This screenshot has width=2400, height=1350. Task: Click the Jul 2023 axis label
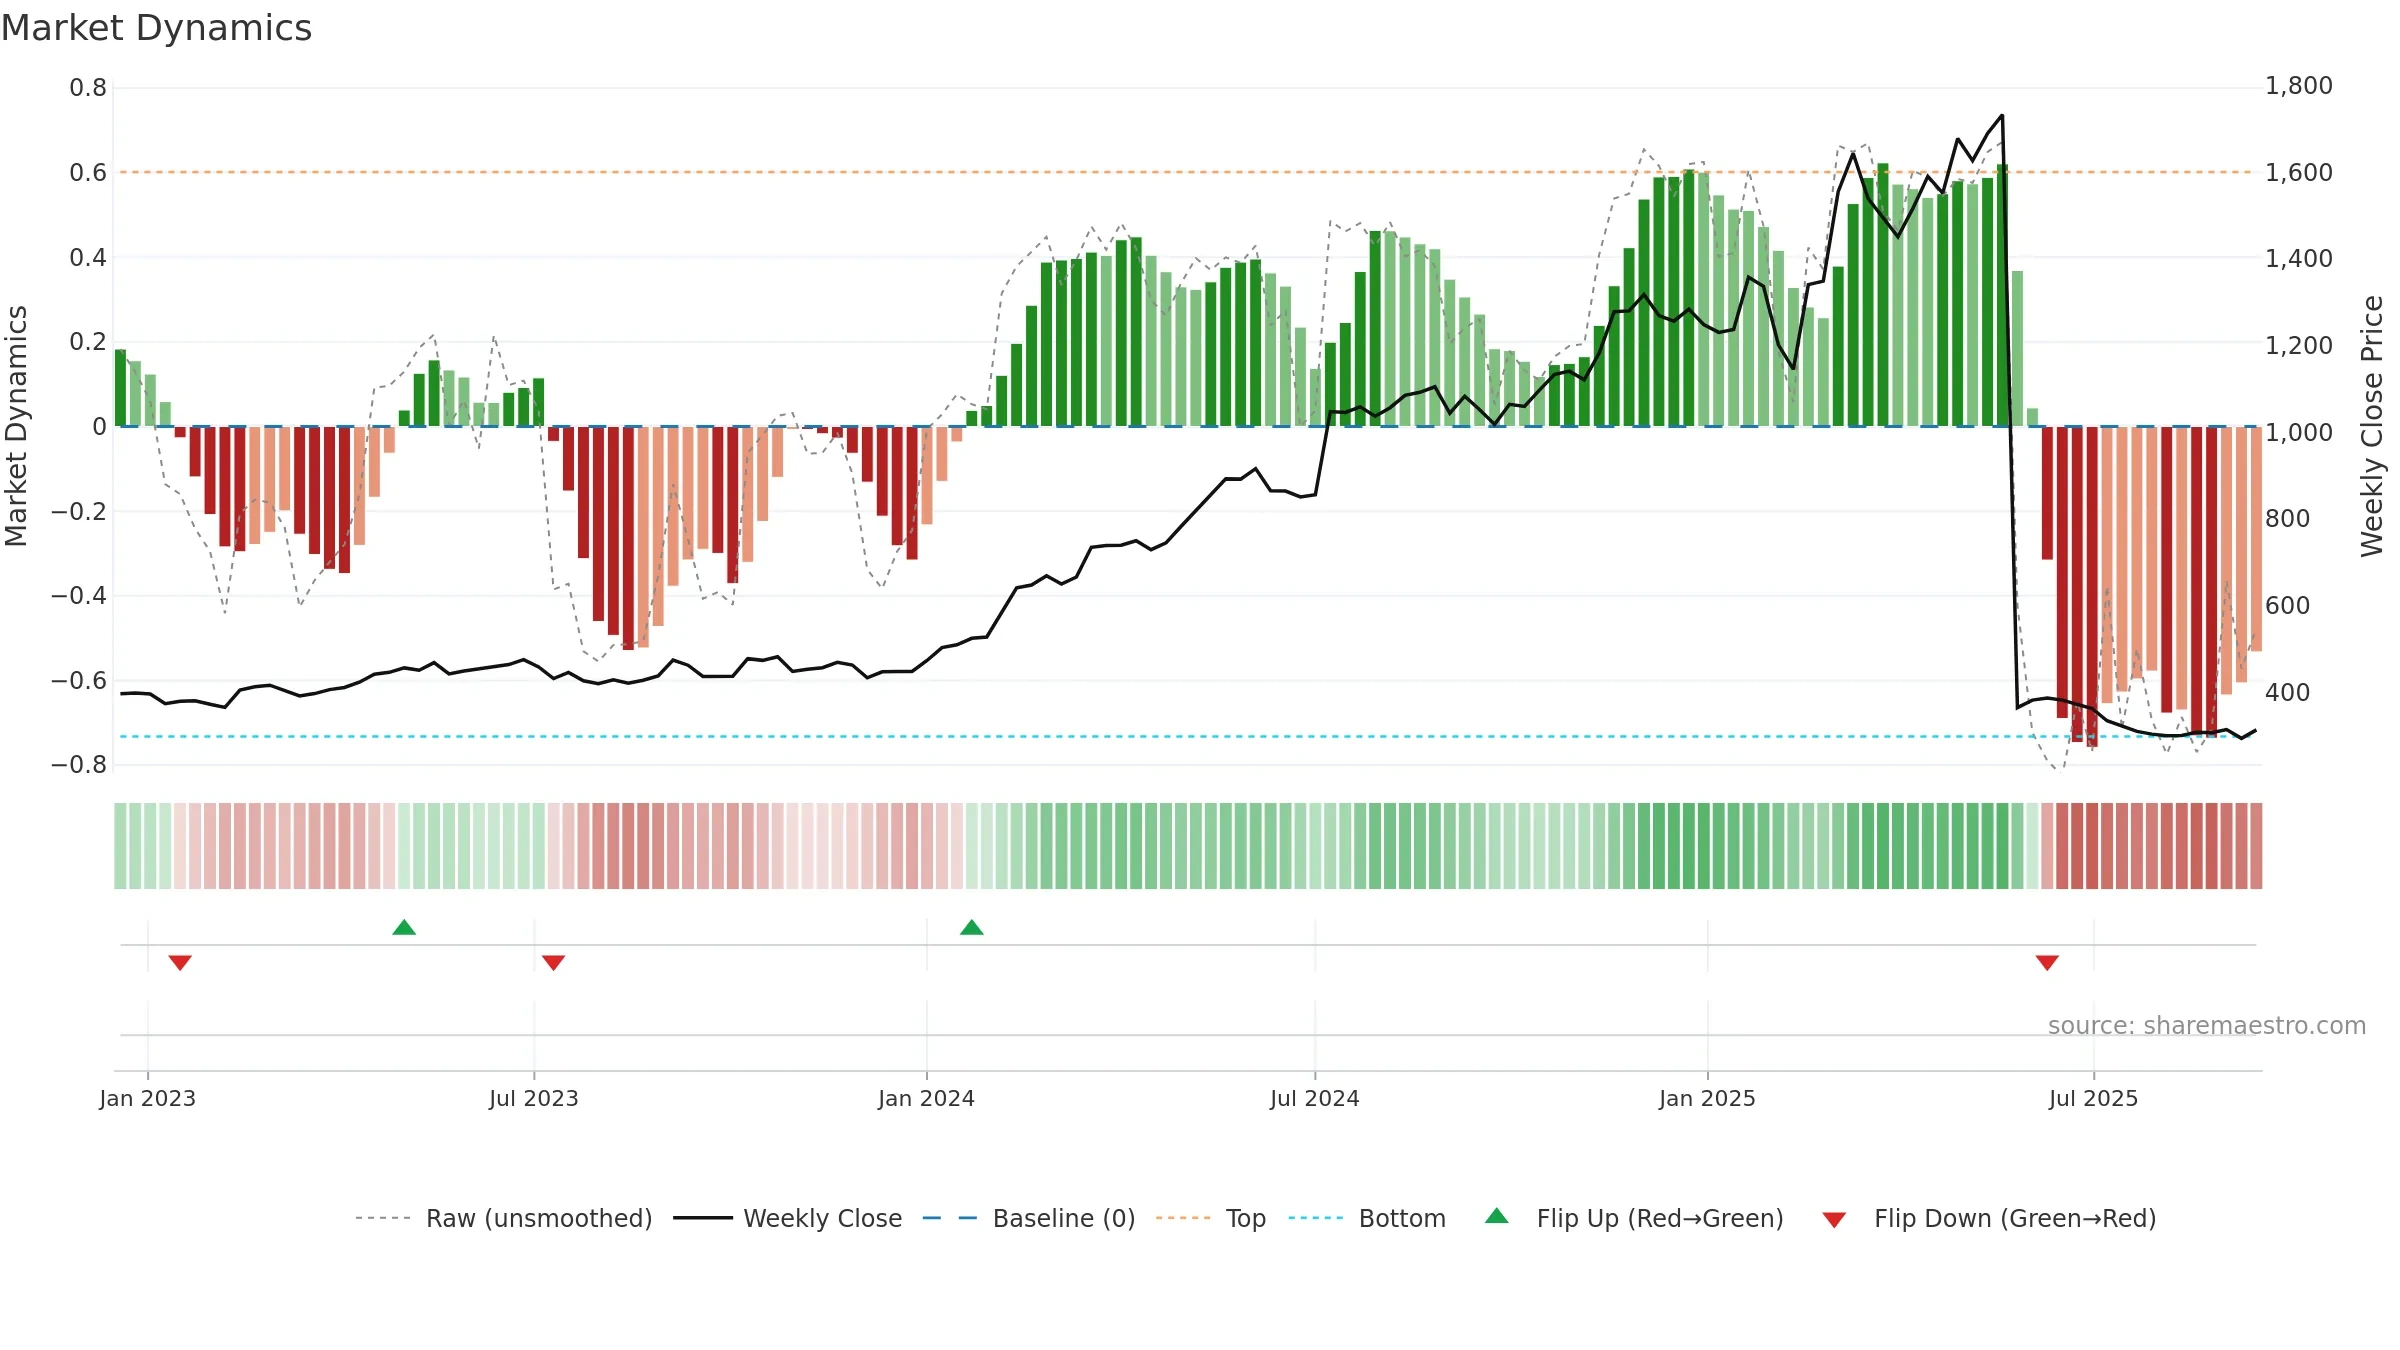tap(534, 1098)
